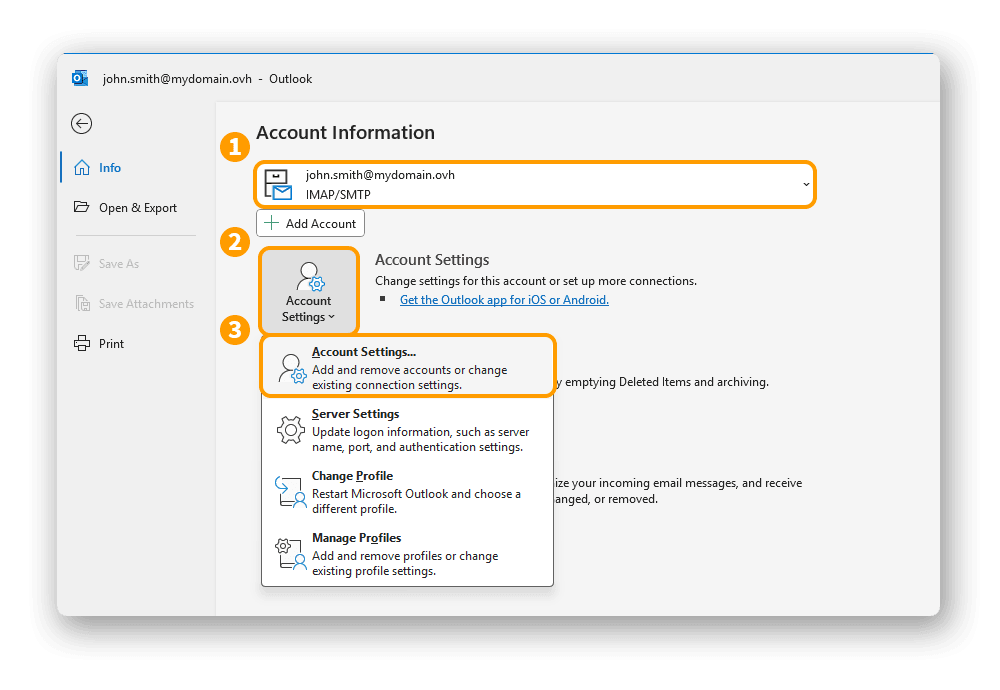Click the Change Profile icon
The image size is (1000, 690).
291,492
